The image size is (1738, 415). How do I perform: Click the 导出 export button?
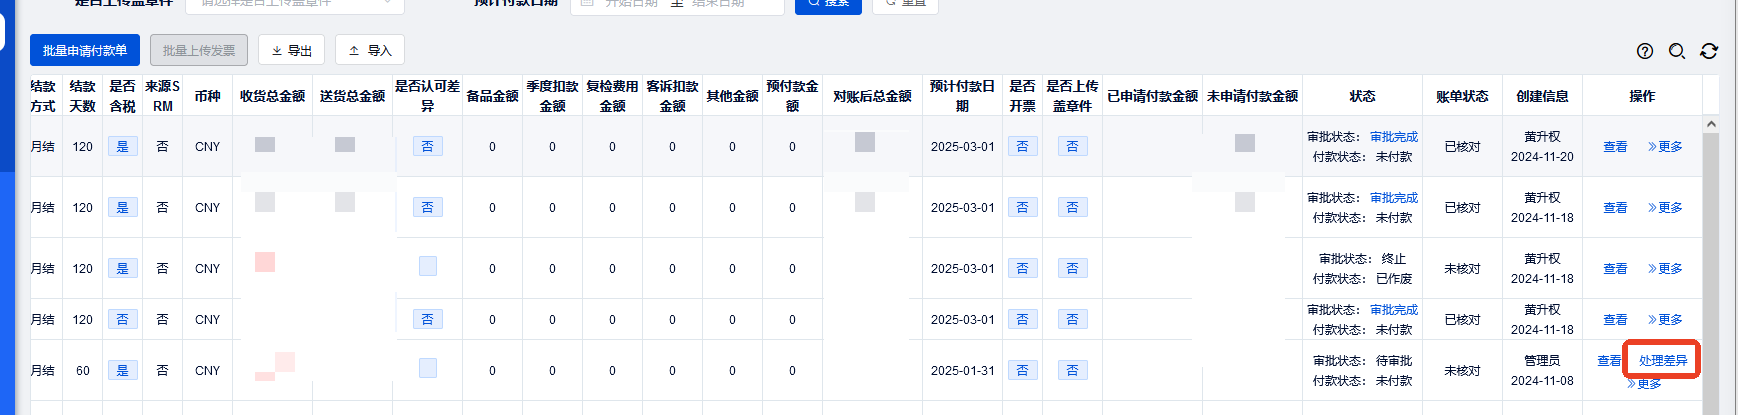pos(291,50)
